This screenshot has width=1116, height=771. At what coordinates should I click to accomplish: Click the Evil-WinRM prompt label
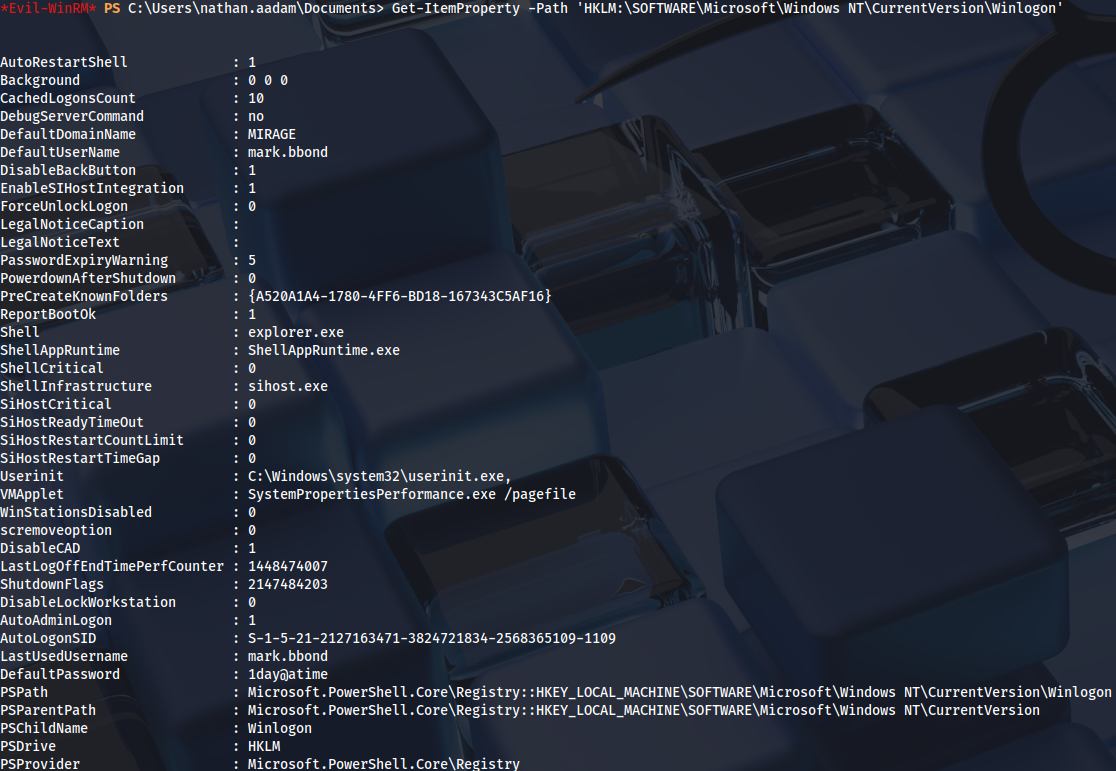point(48,8)
